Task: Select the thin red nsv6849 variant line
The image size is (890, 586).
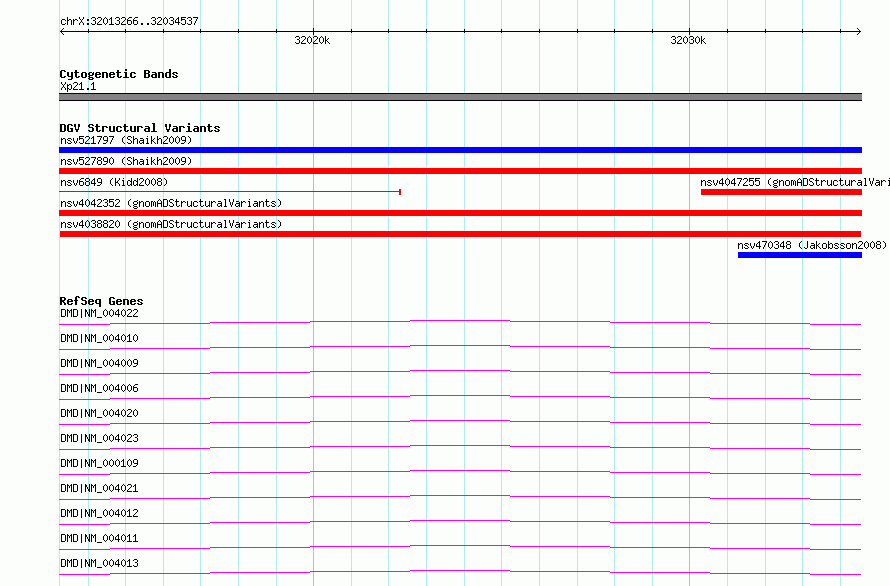Action: [x=230, y=192]
